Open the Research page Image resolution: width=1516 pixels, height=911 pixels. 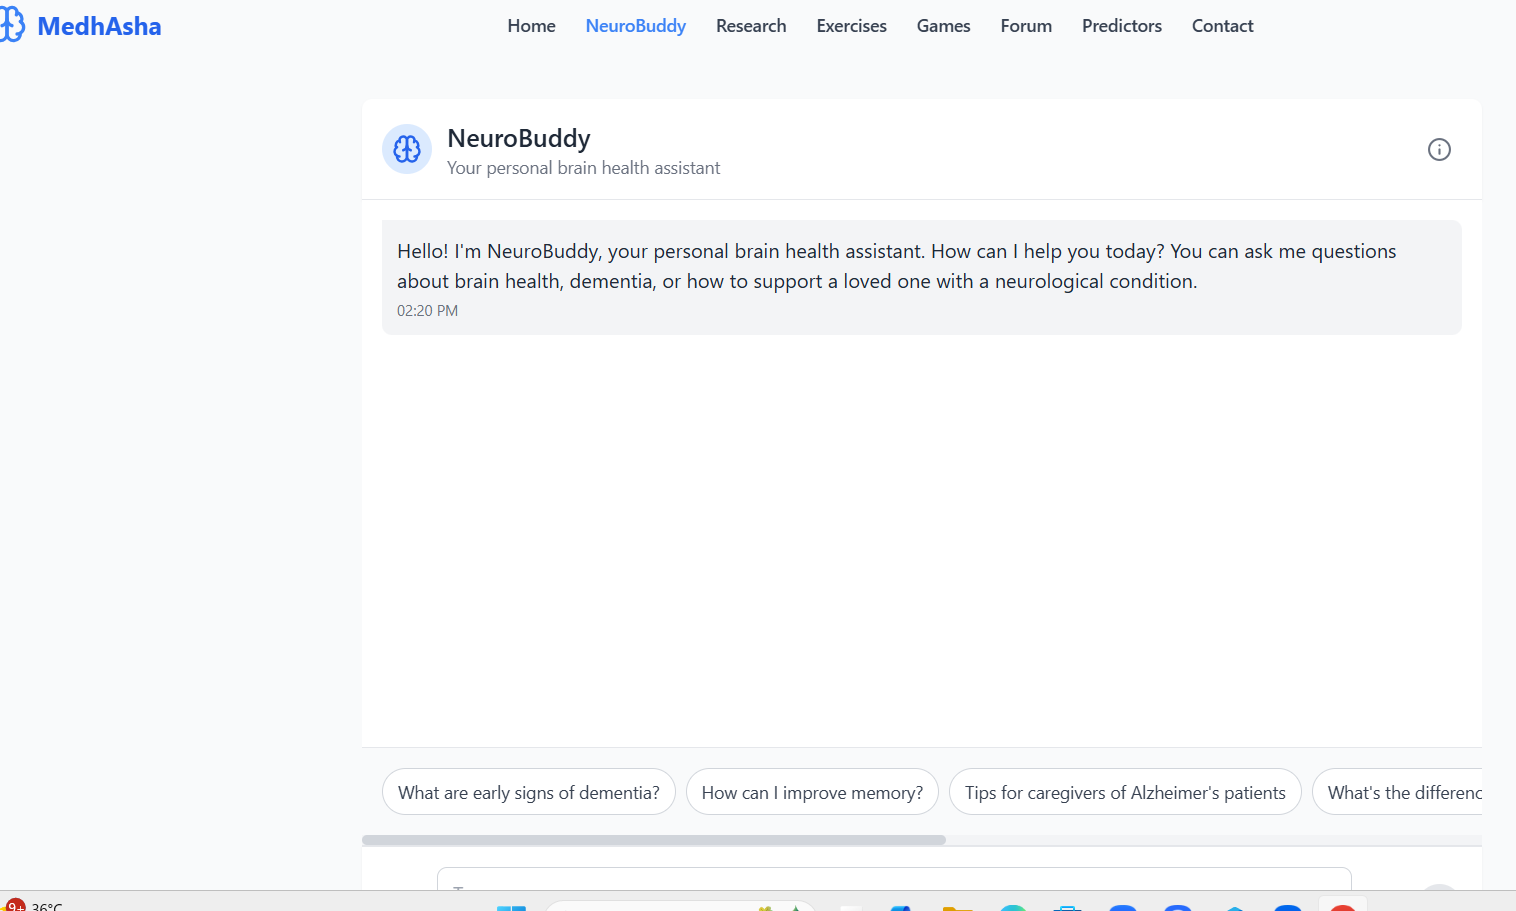pyautogui.click(x=751, y=26)
